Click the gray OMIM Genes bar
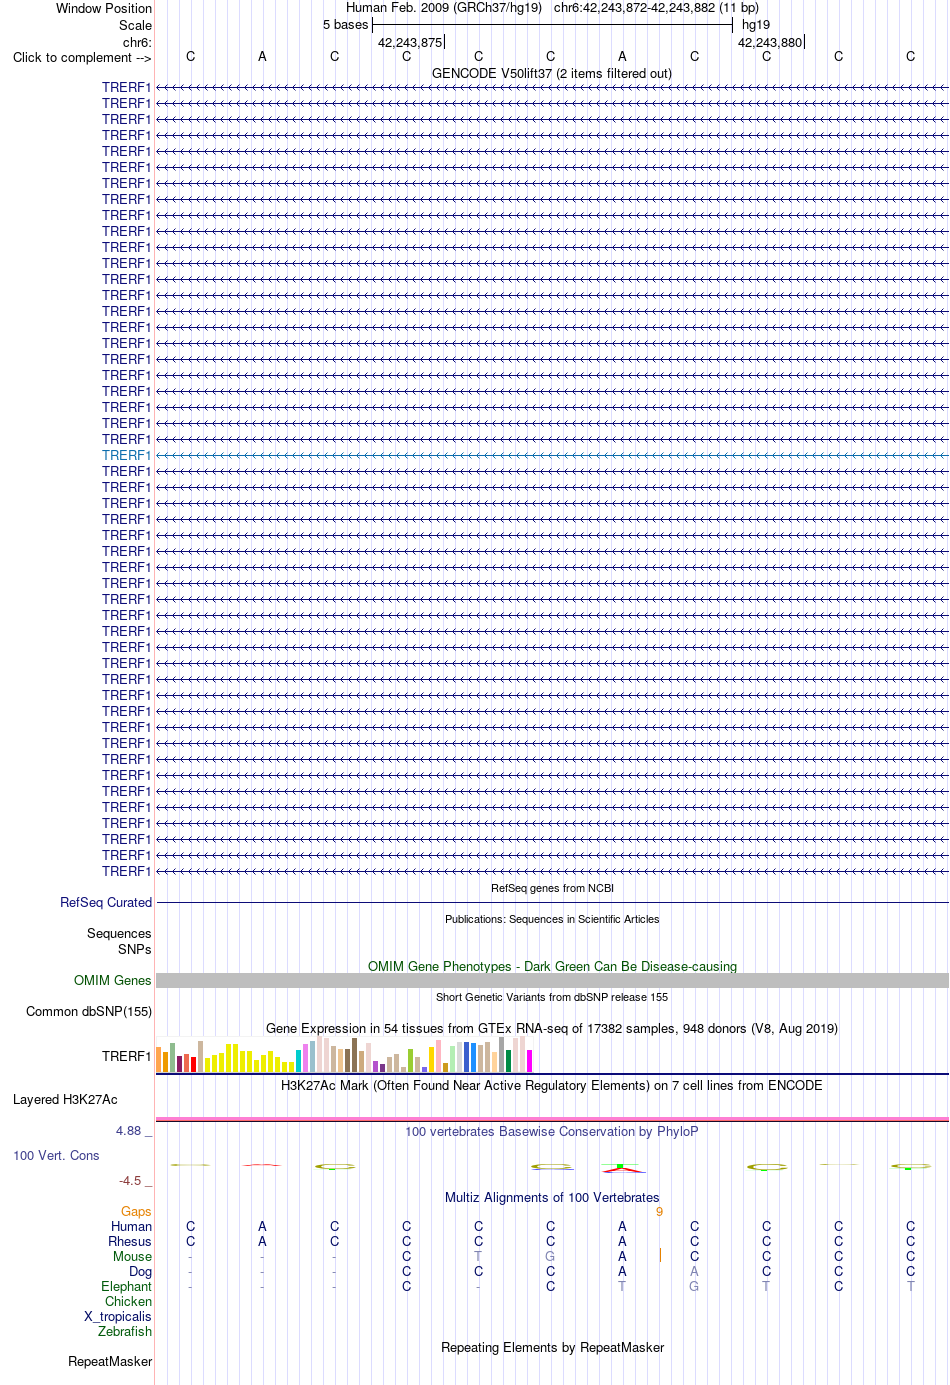 [x=552, y=980]
